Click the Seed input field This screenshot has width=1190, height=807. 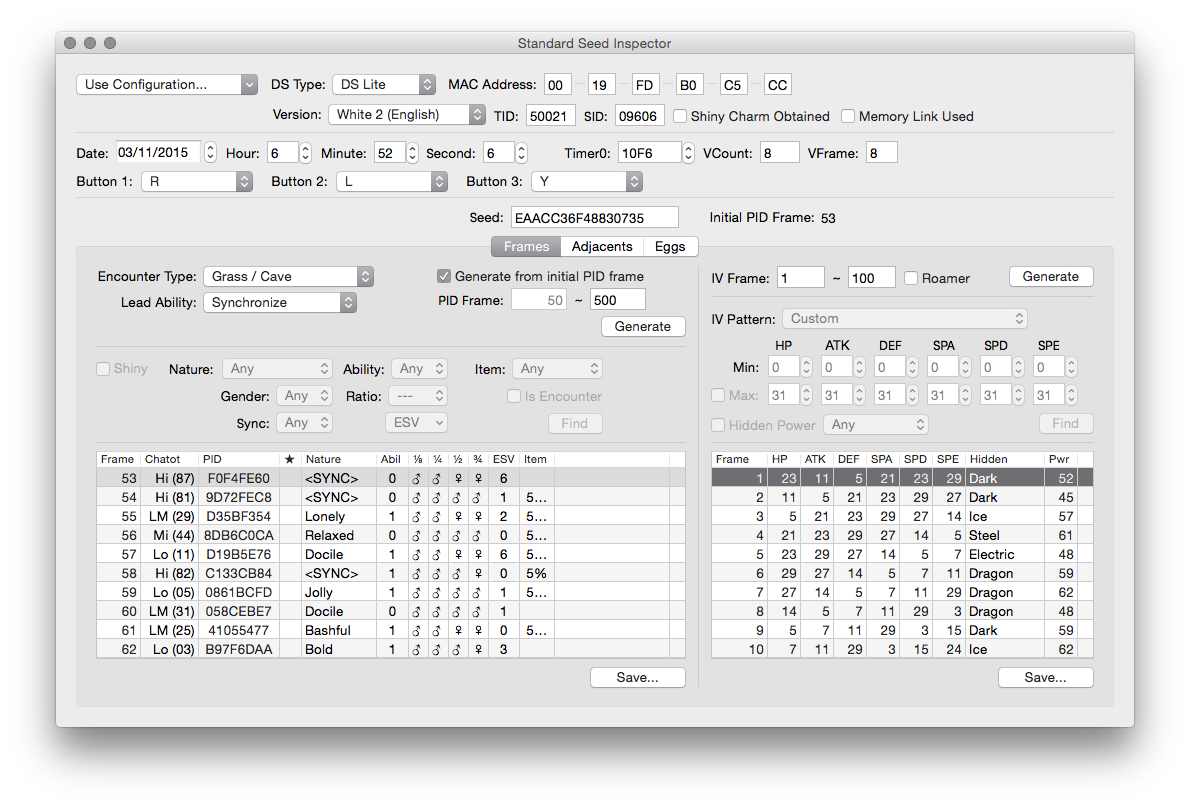594,217
